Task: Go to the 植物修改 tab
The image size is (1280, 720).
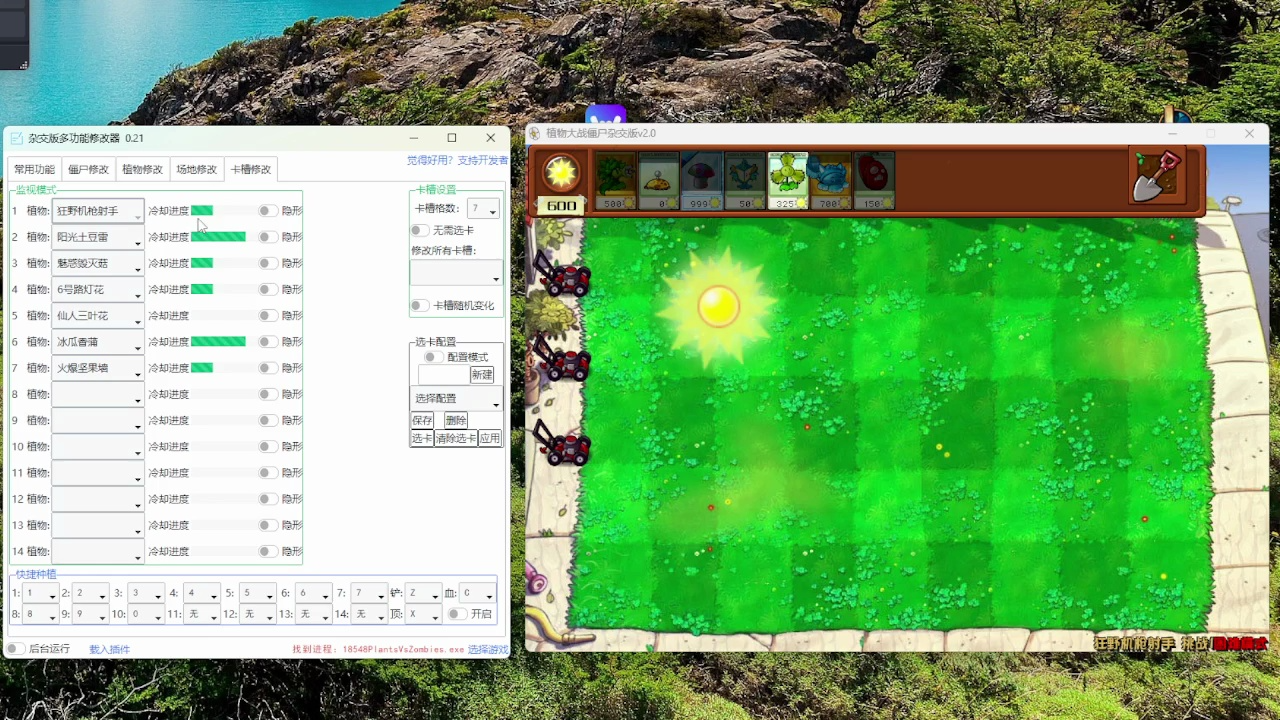Action: 142,169
